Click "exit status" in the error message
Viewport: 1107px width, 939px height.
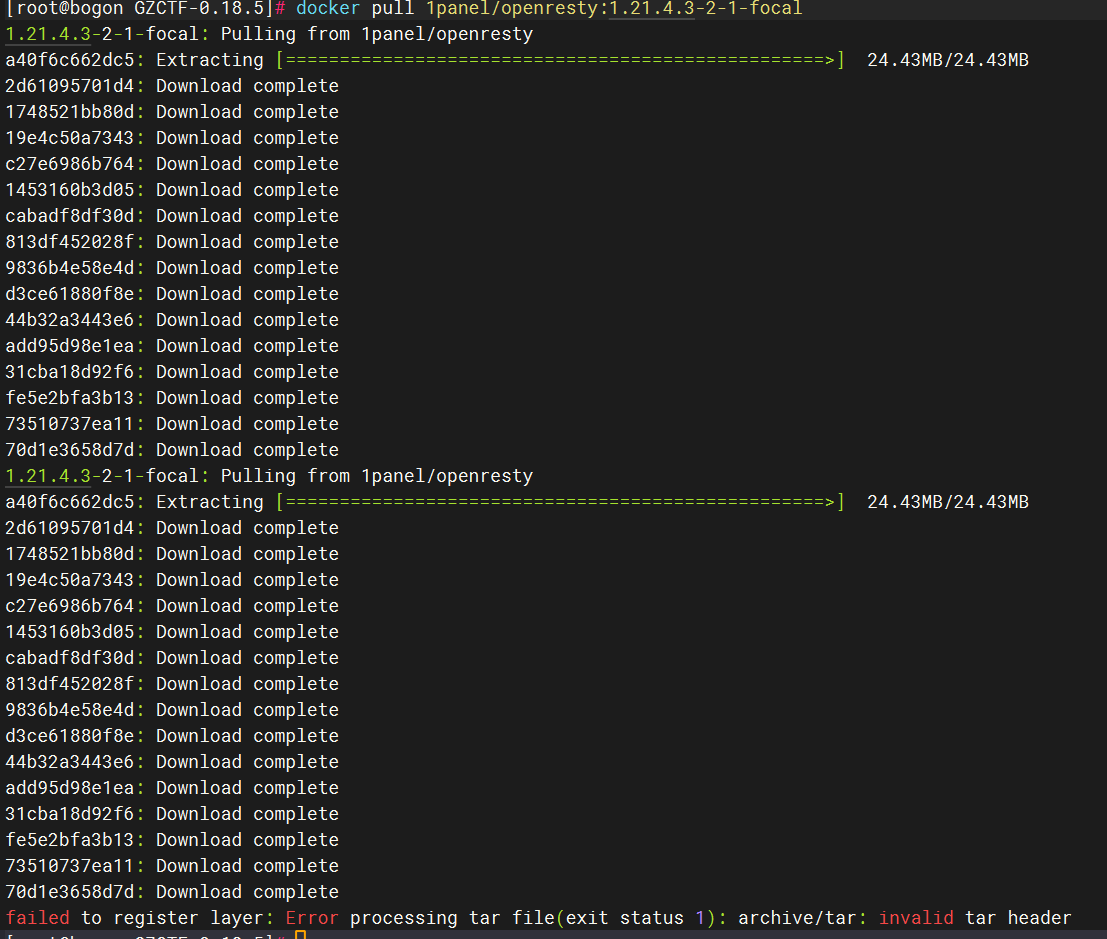tap(625, 918)
